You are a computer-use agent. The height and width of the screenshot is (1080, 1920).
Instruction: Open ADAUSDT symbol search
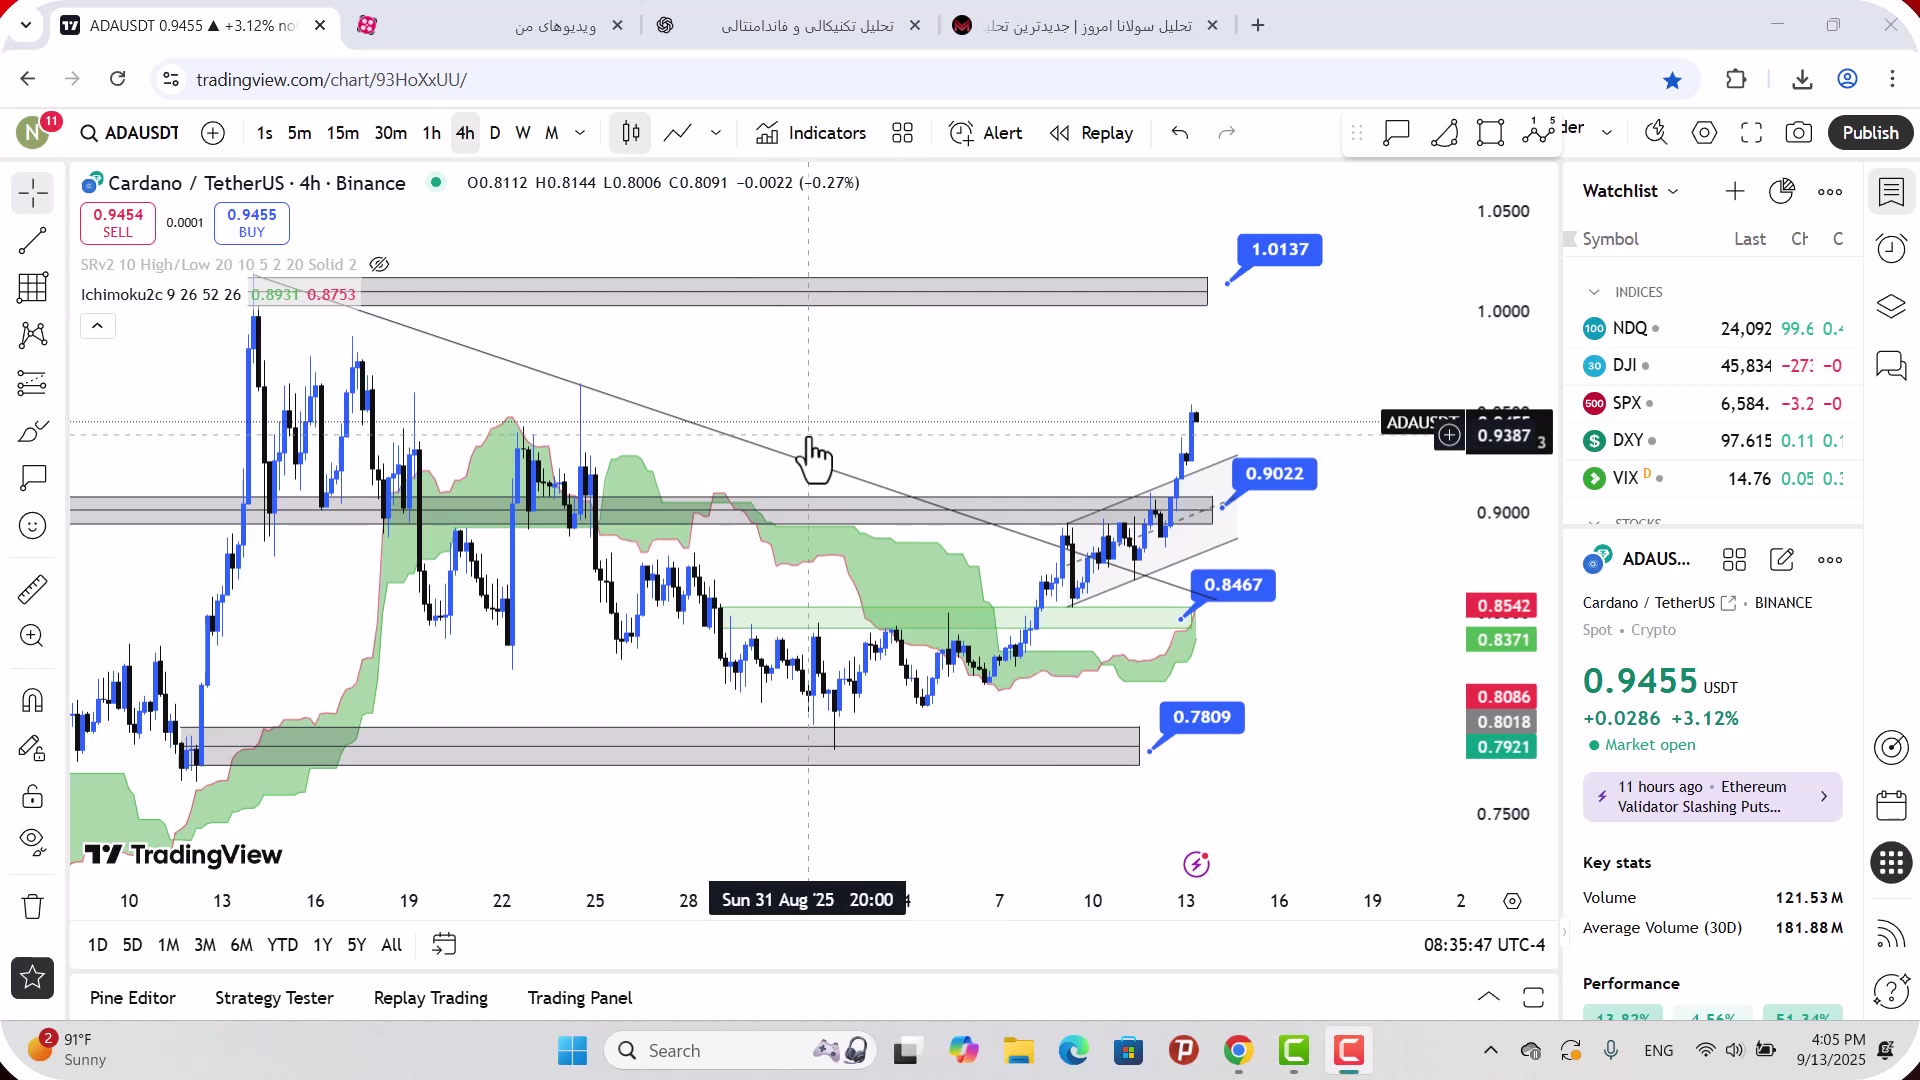click(x=130, y=133)
